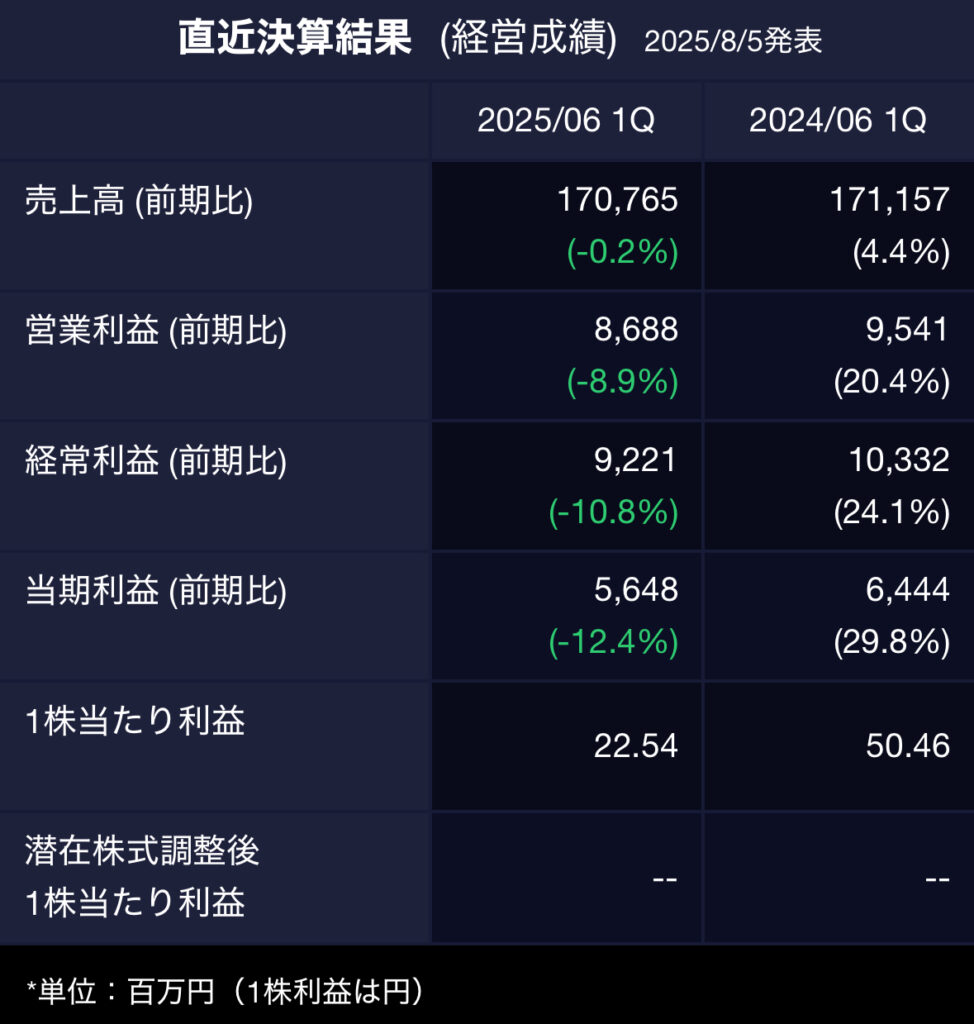Image resolution: width=974 pixels, height=1024 pixels.
Task: Click the 1株当たり利益 row label without 潜在株式
Action: click(x=135, y=722)
